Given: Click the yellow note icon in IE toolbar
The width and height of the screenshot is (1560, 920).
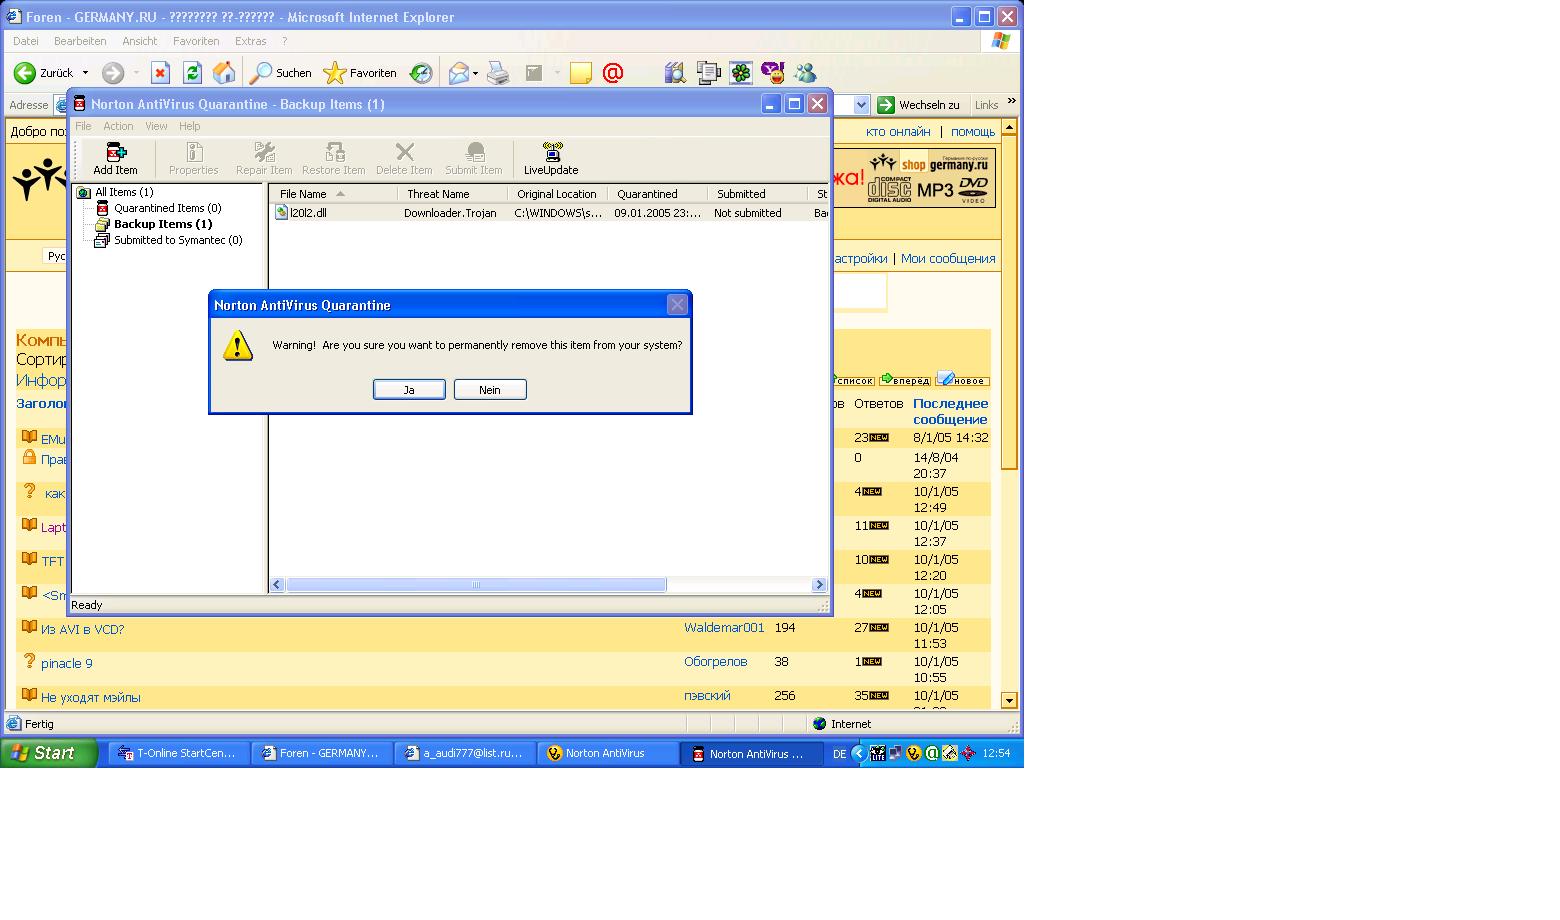Looking at the screenshot, I should (581, 73).
